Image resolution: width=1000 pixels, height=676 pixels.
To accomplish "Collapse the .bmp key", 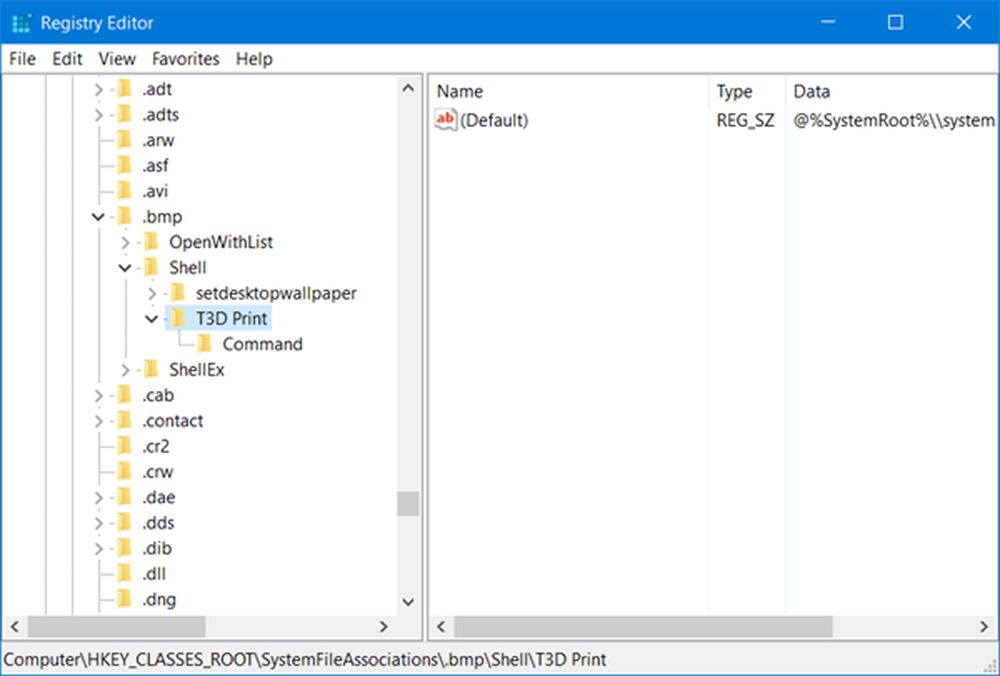I will pos(98,217).
